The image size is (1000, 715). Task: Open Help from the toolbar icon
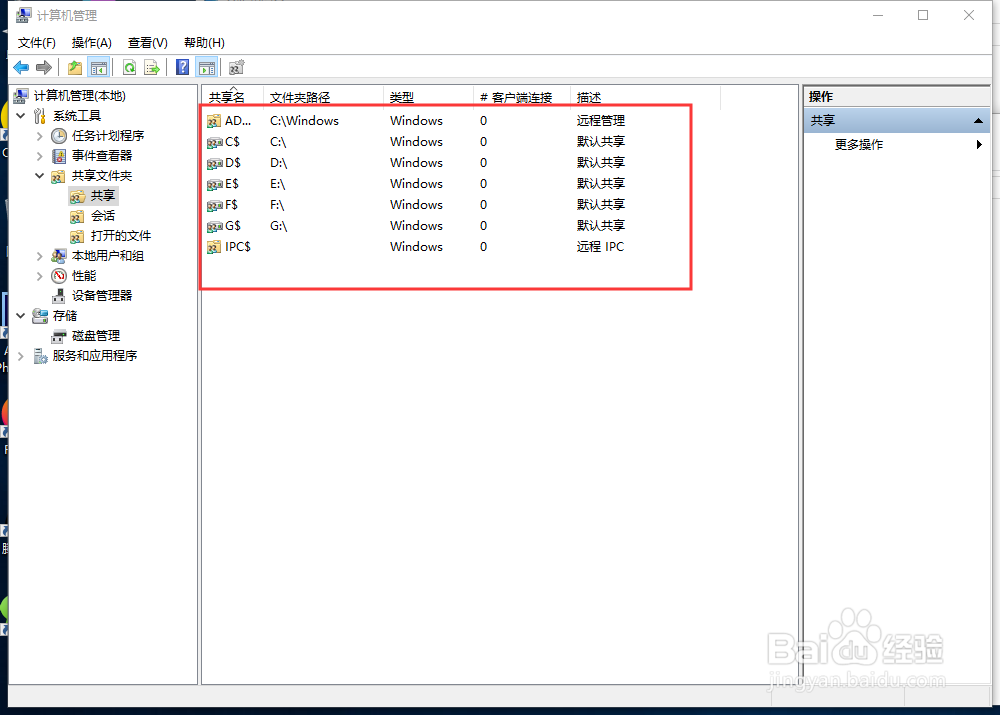pyautogui.click(x=182, y=67)
